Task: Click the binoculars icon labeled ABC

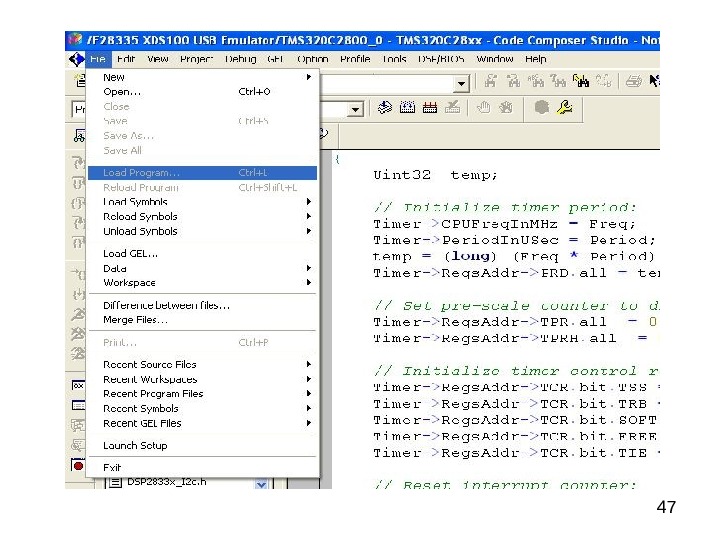Action: (535, 81)
